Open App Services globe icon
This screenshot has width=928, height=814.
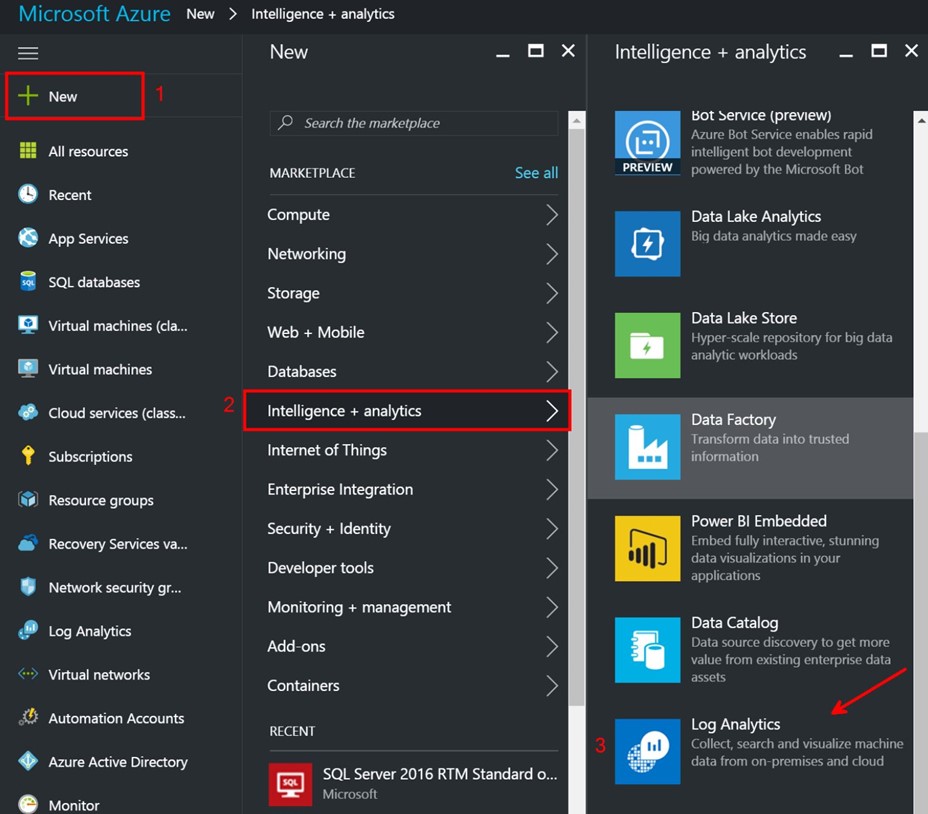pyautogui.click(x=28, y=238)
